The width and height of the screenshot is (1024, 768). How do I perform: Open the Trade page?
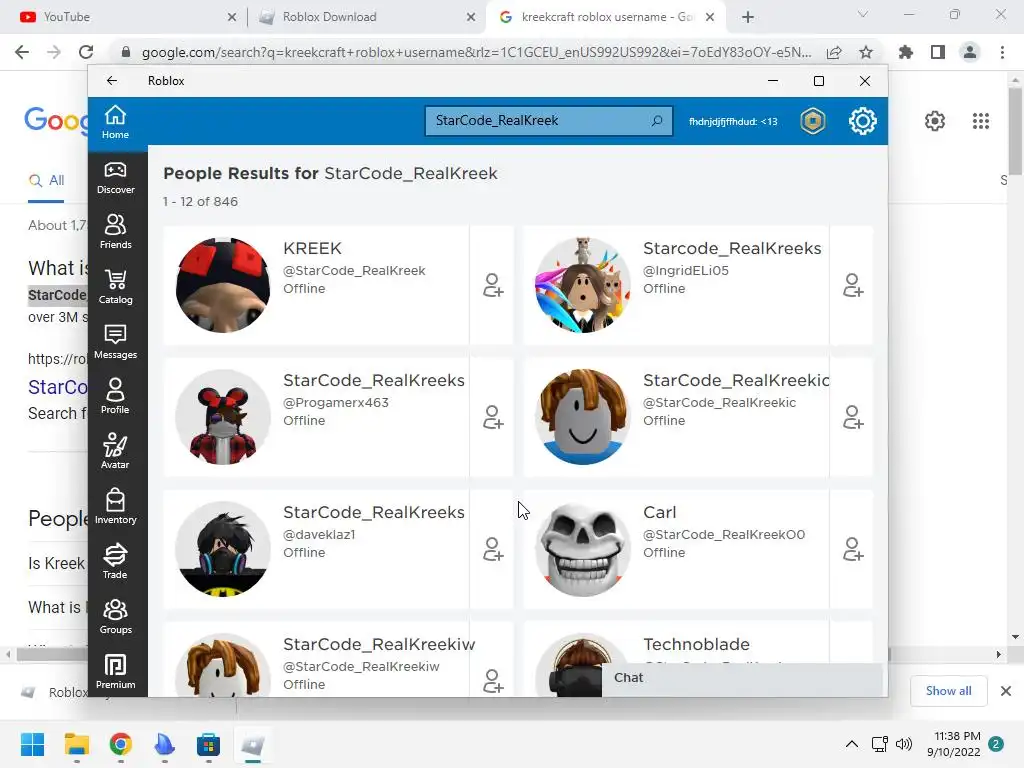coord(115,562)
